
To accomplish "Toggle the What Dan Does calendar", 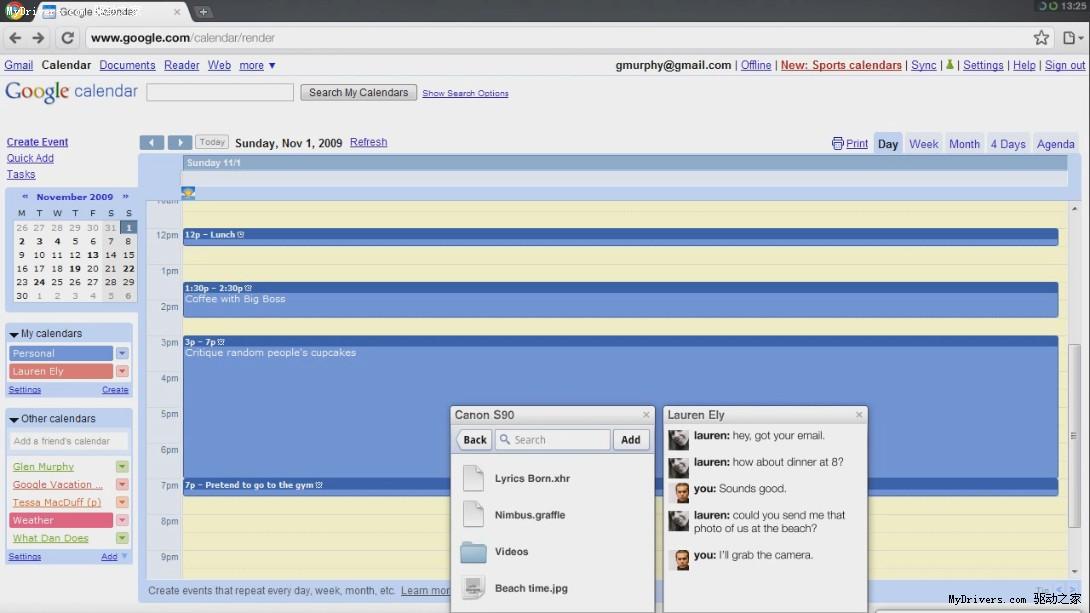I will [50, 538].
